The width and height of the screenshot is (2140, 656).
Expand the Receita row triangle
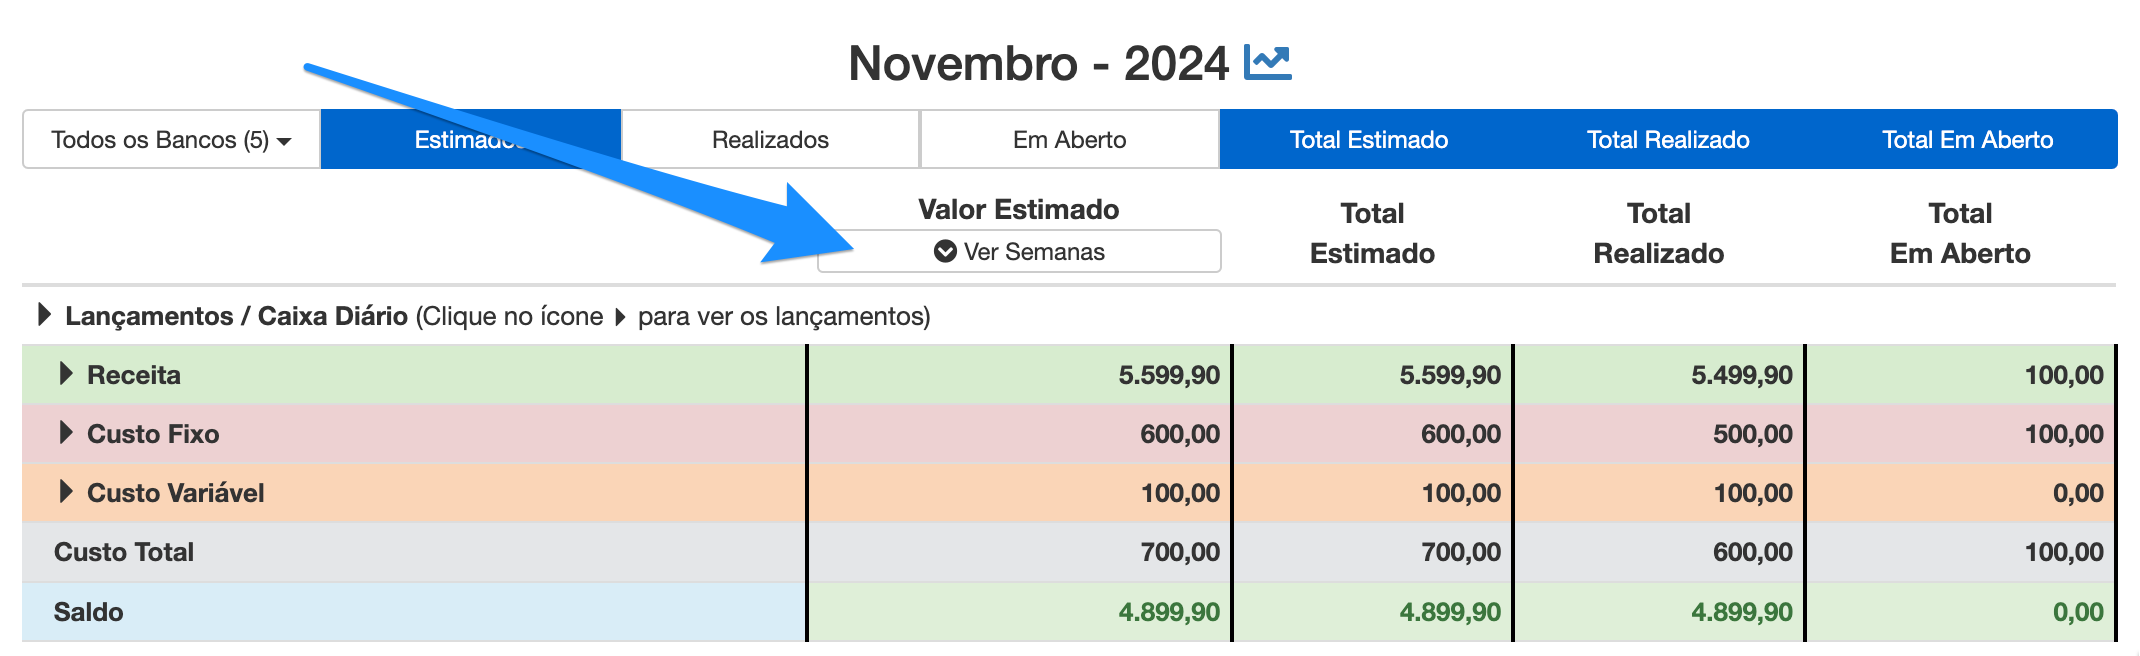[x=66, y=374]
